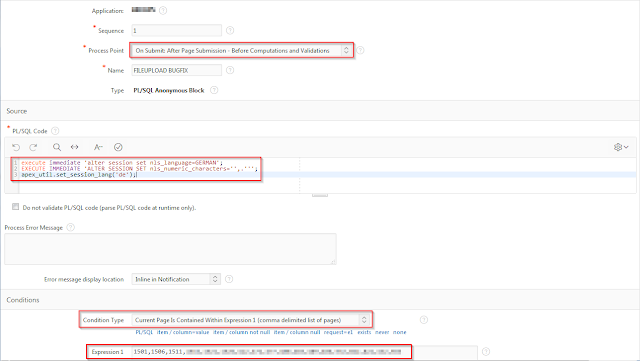
Task: Click the Name field FILEUPLOAD BUGFIX
Action: (176, 70)
